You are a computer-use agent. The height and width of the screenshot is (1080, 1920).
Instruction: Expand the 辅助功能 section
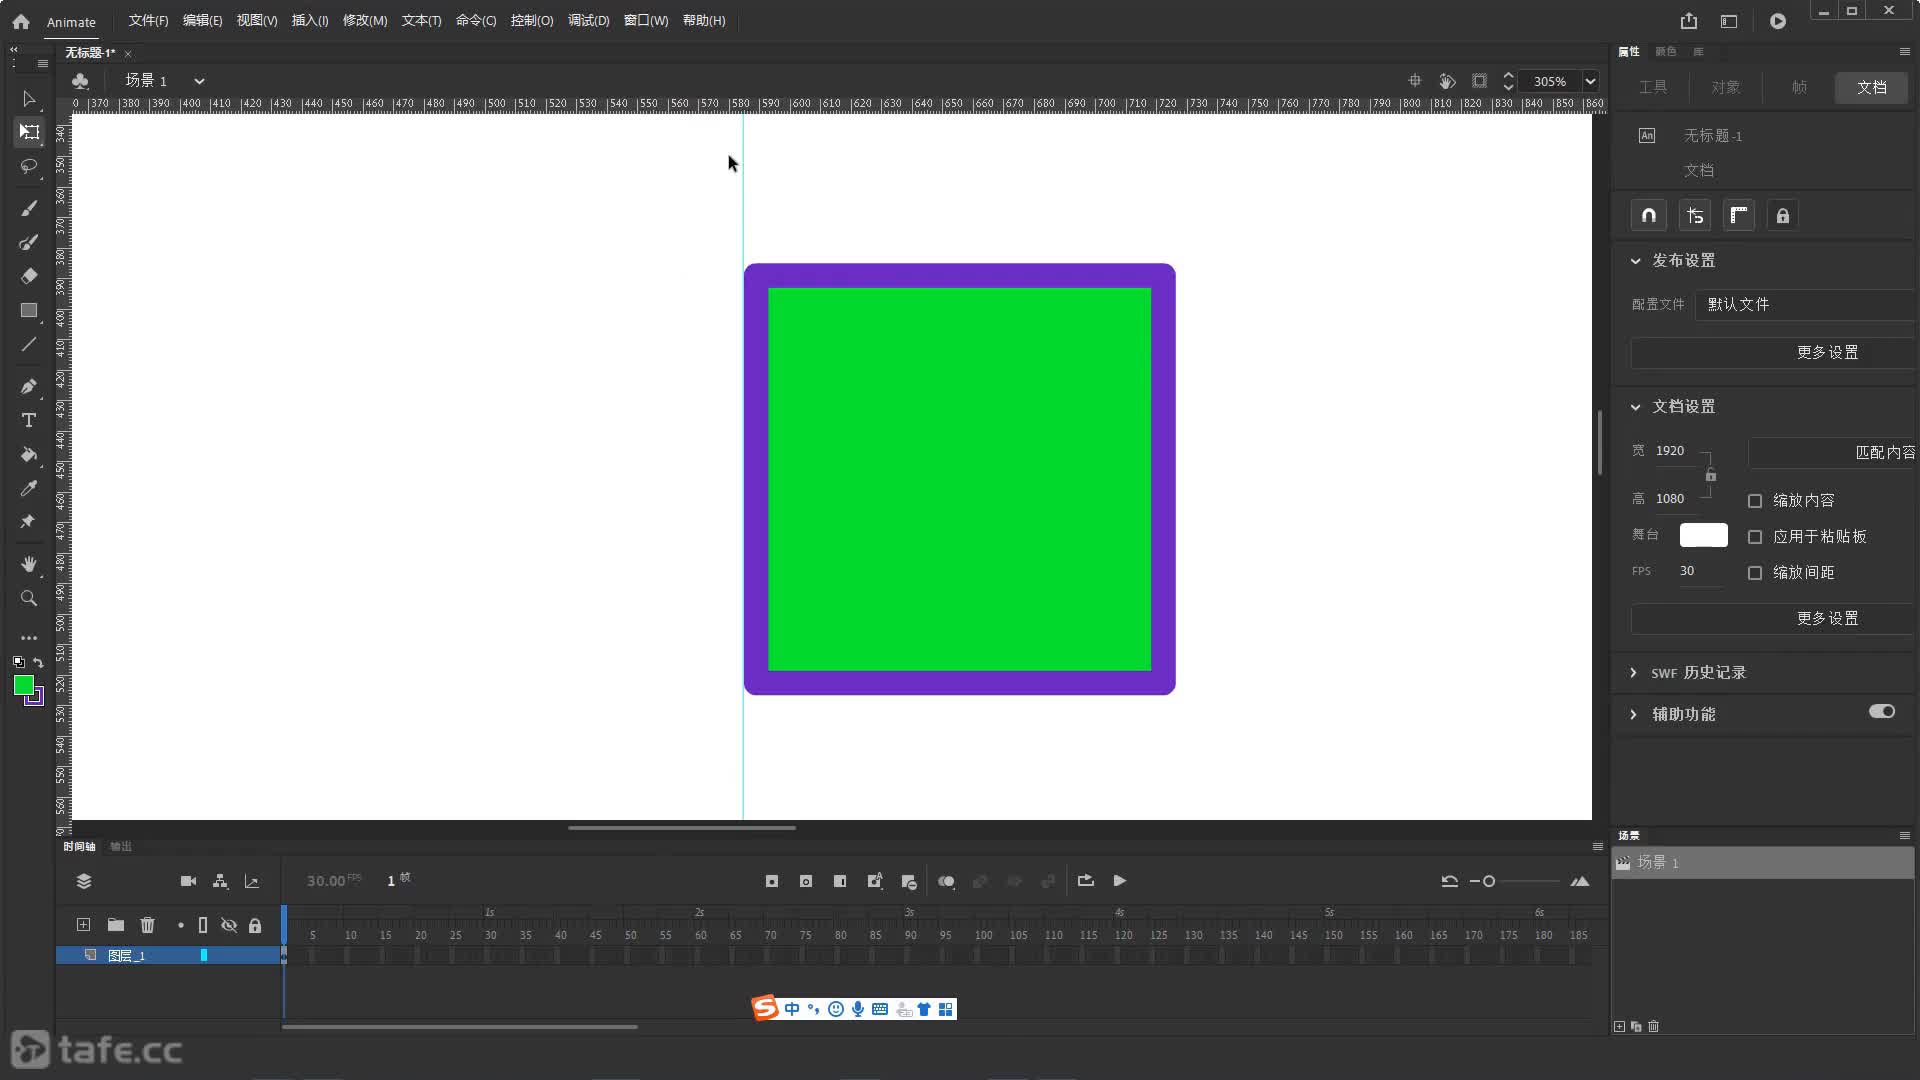(x=1633, y=714)
